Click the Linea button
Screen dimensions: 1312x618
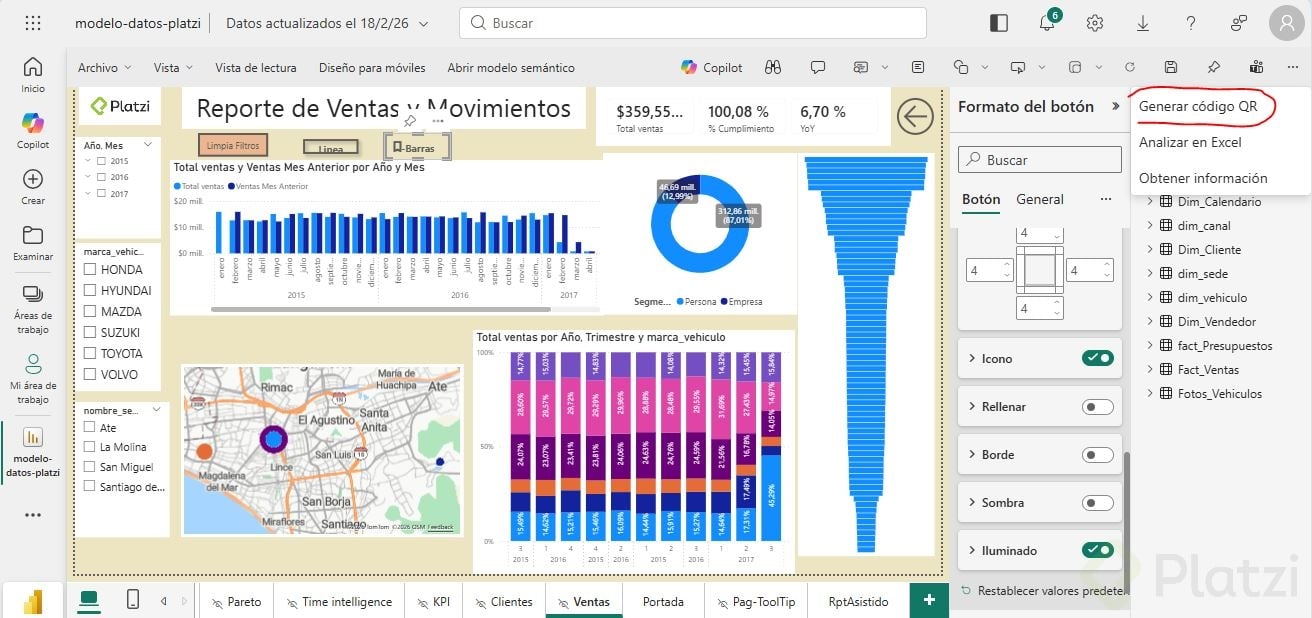coord(330,148)
